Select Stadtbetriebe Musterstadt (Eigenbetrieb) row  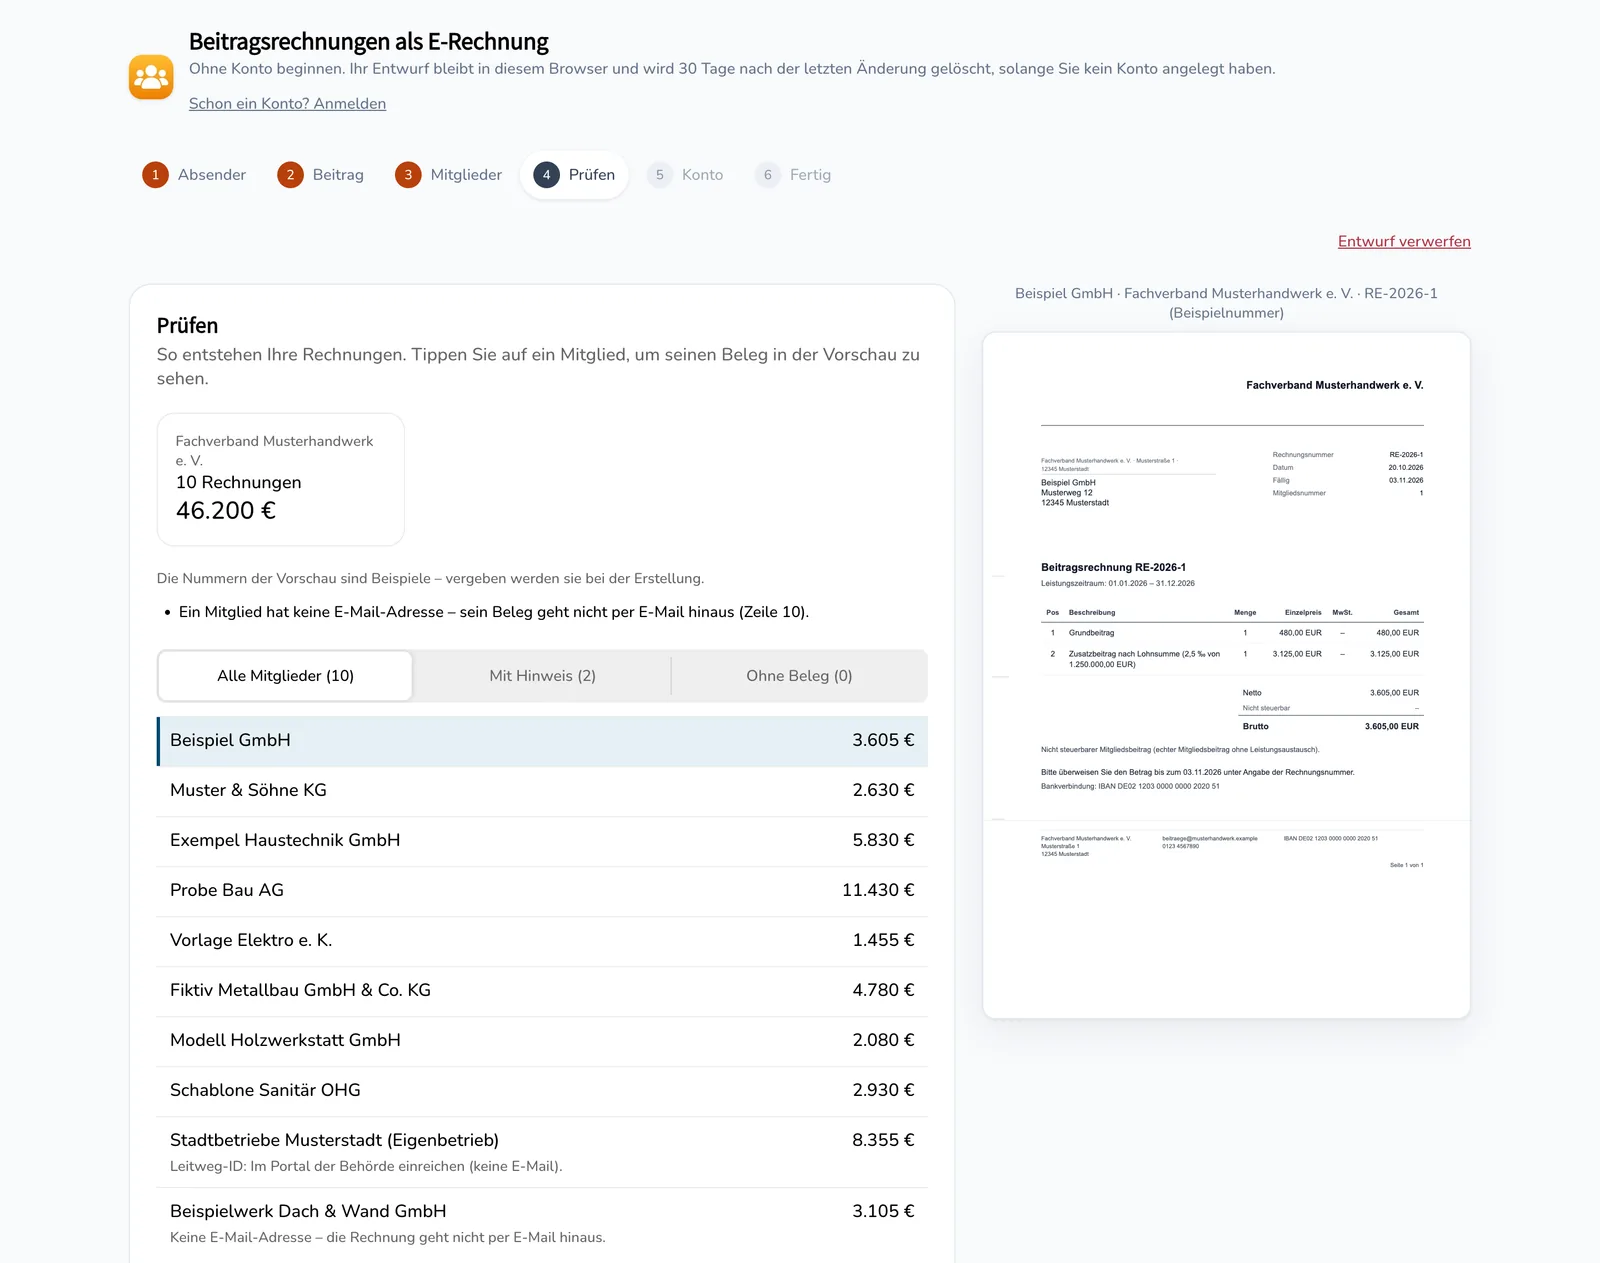542,1152
